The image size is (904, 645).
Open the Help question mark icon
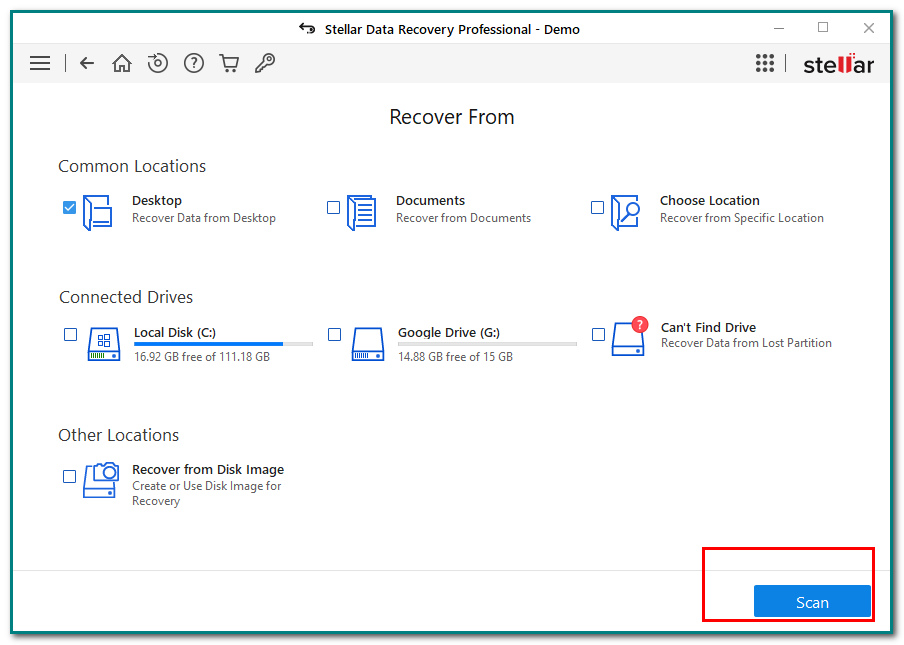point(194,63)
